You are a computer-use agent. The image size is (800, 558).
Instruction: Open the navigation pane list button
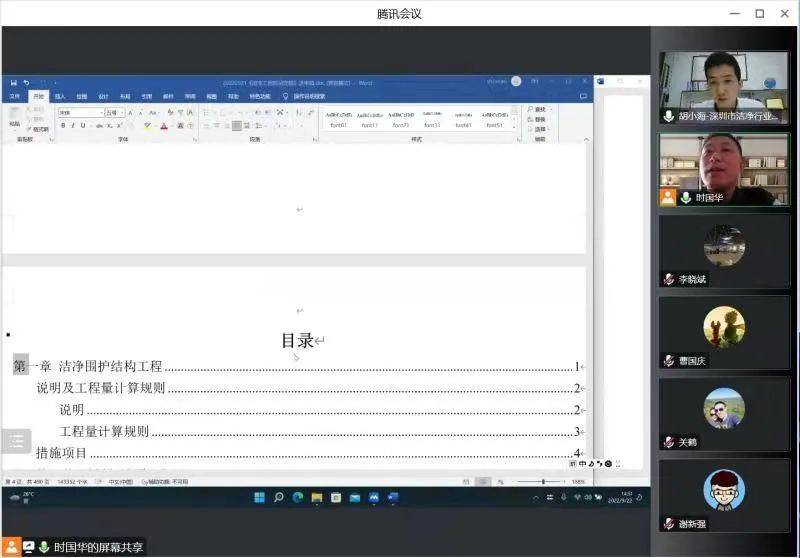click(16, 441)
